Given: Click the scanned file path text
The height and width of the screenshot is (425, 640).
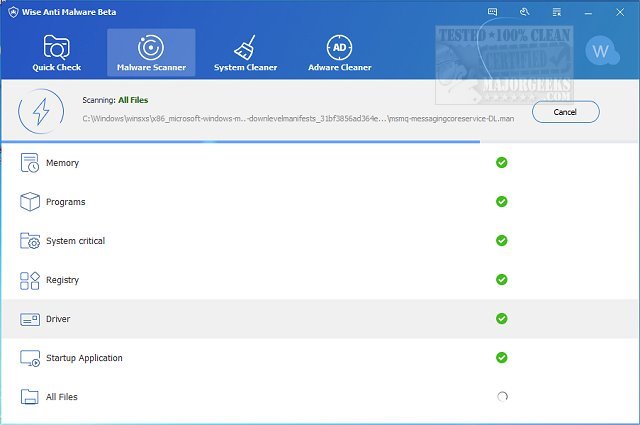Looking at the screenshot, I should point(298,119).
